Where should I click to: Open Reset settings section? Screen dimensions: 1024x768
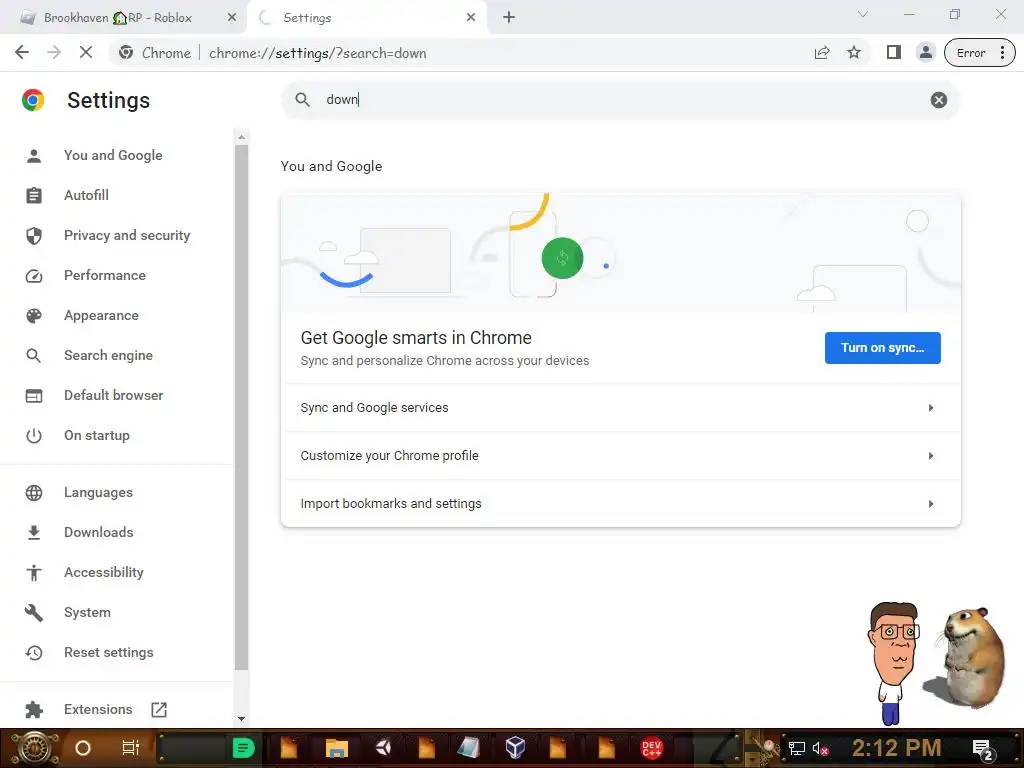[x=108, y=652]
